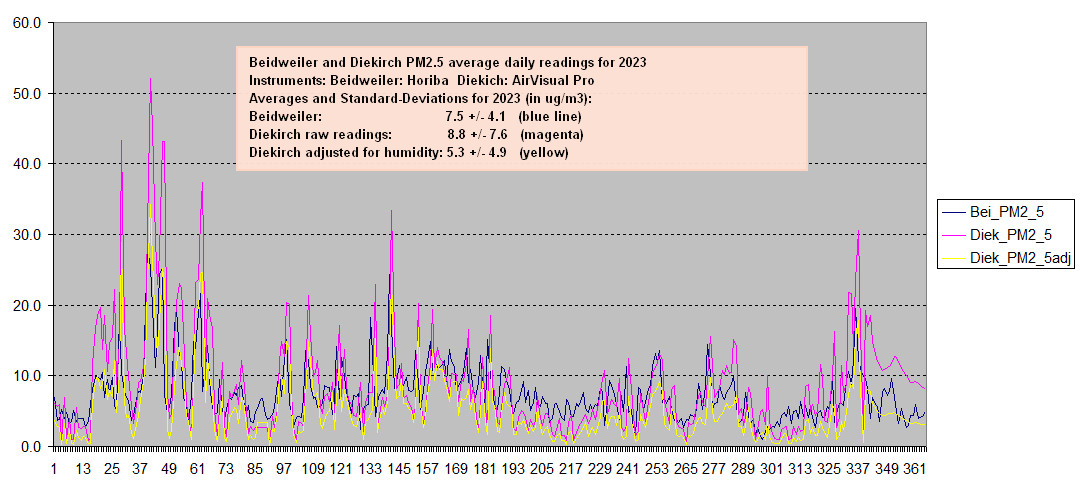Select x-axis label 181
Viewport: 1080px width, 494px height.
484,468
